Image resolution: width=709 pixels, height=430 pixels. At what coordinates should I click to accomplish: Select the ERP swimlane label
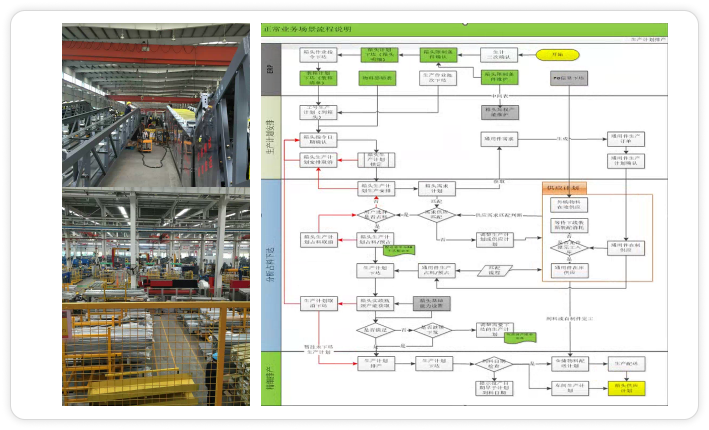pos(269,67)
